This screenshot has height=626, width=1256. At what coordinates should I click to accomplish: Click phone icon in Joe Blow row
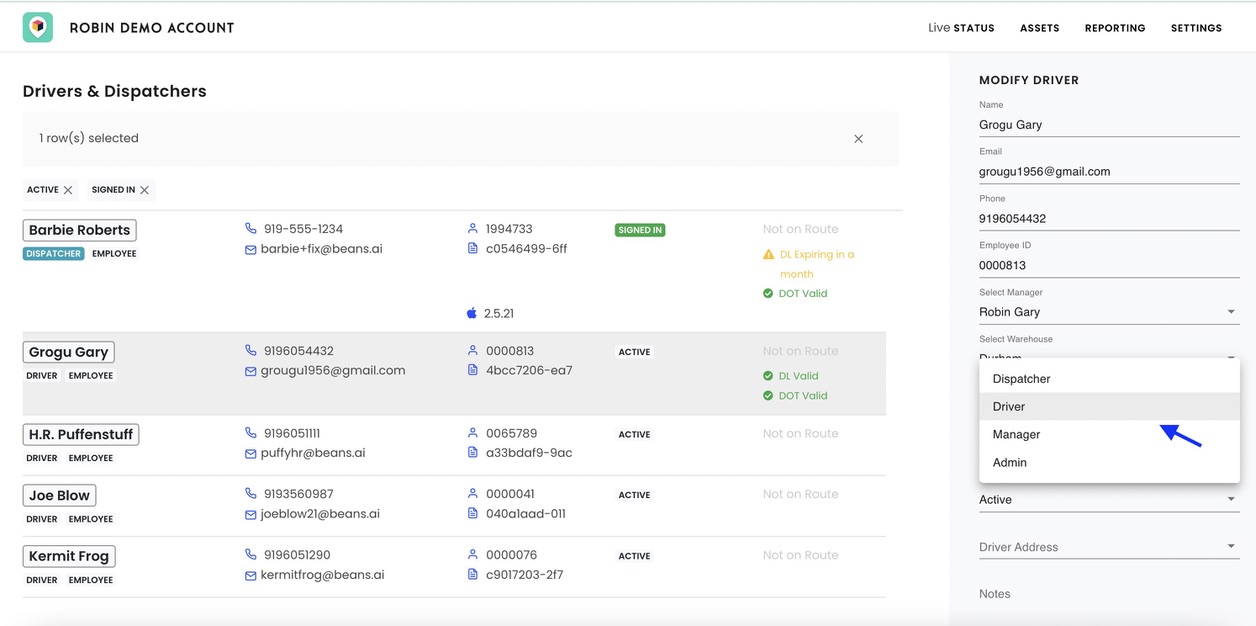251,494
